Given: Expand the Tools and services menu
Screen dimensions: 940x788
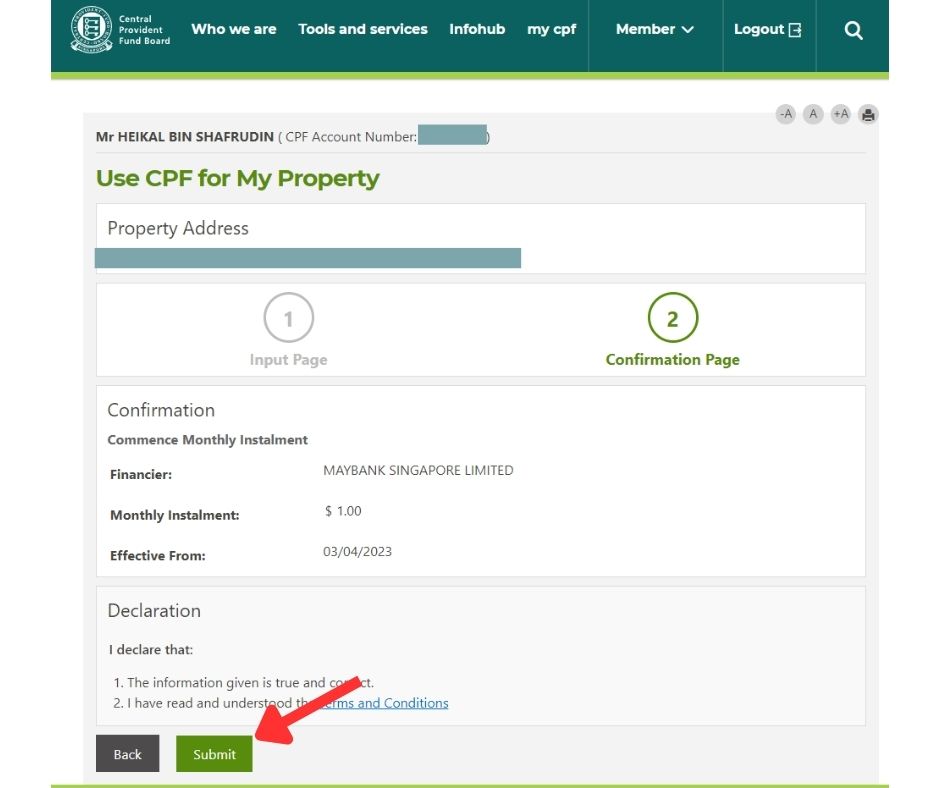Looking at the screenshot, I should point(362,29).
